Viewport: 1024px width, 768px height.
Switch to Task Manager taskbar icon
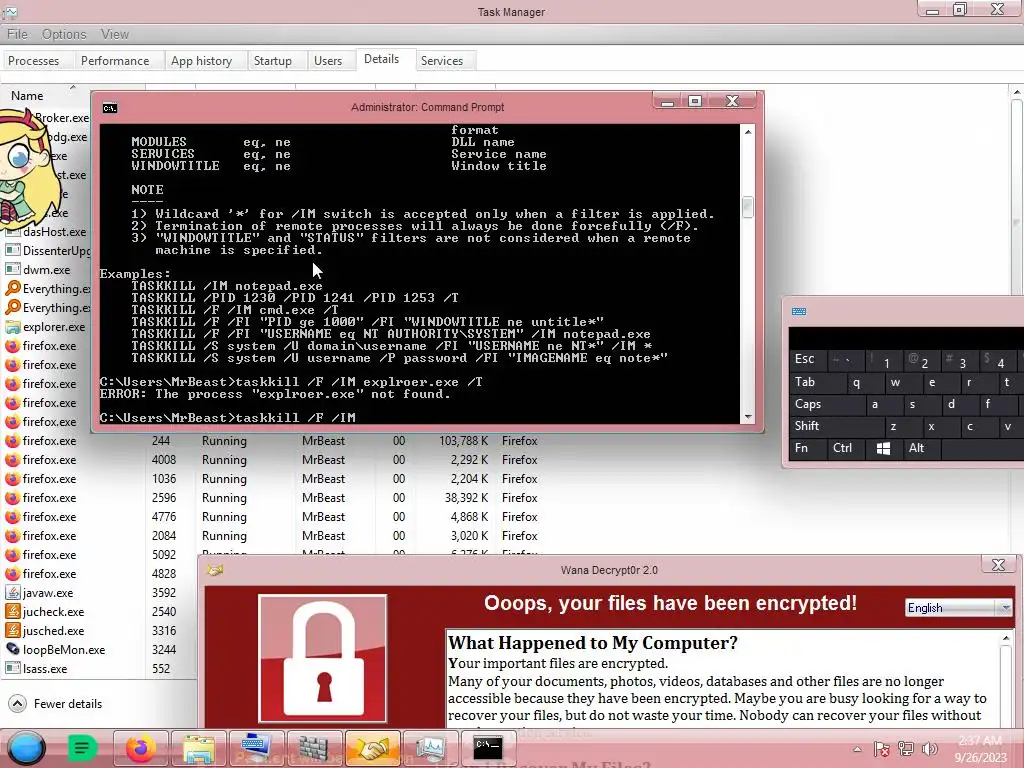(x=430, y=749)
